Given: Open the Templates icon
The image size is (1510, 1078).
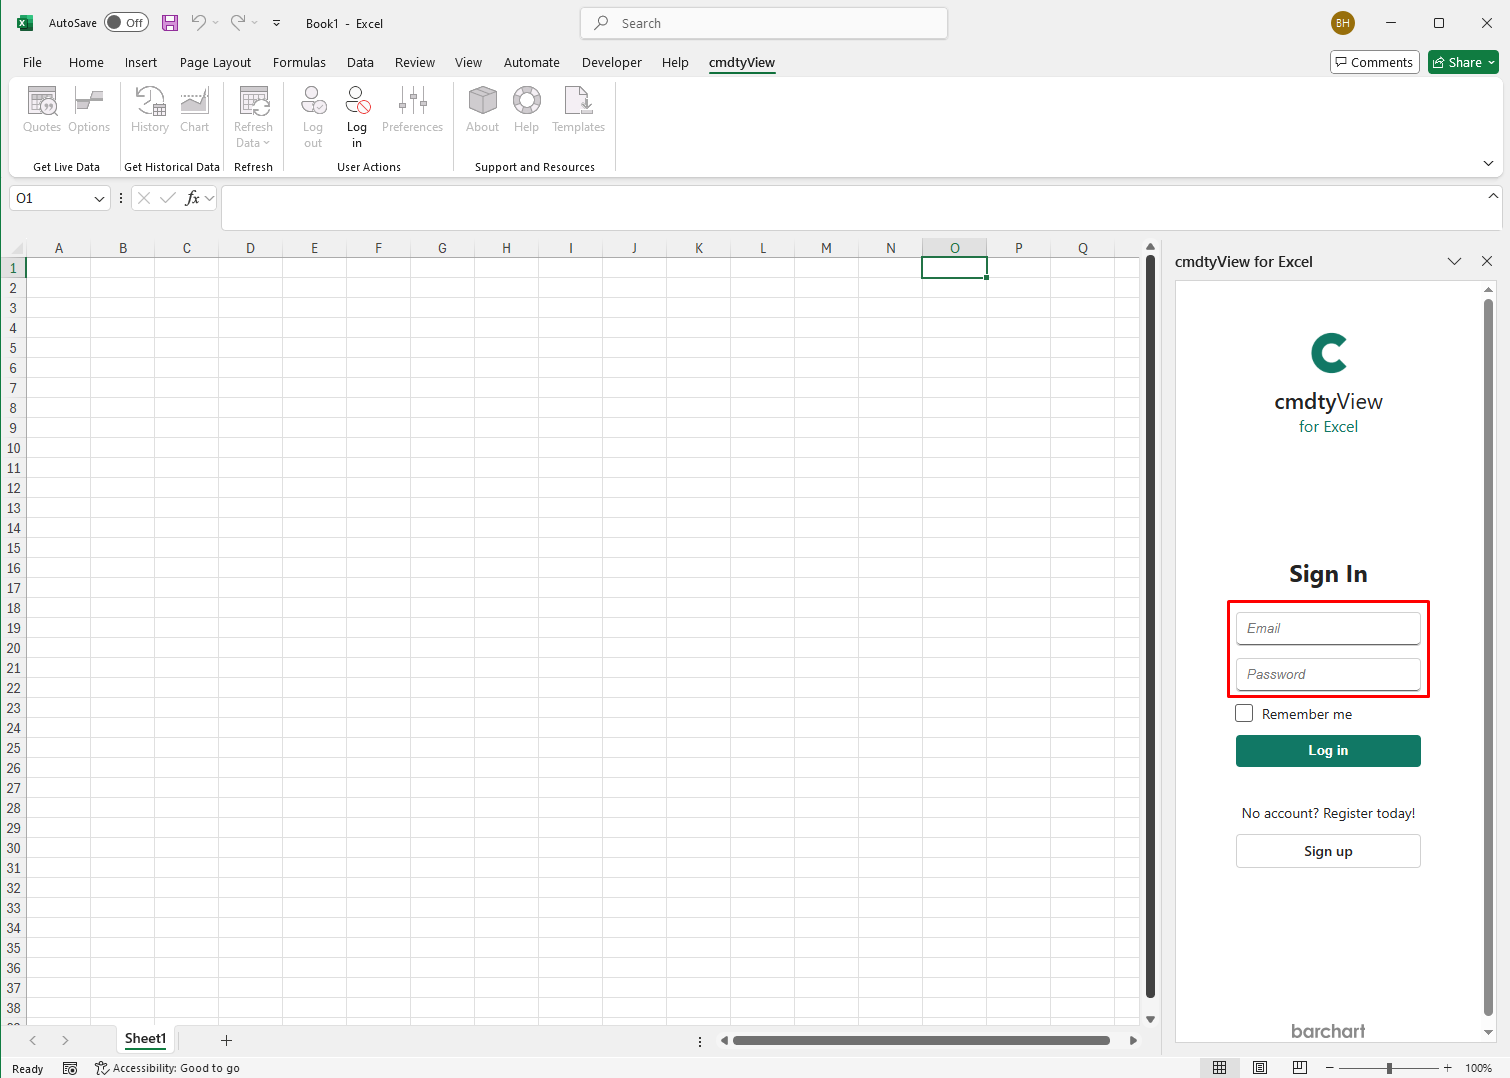Looking at the screenshot, I should tap(578, 110).
